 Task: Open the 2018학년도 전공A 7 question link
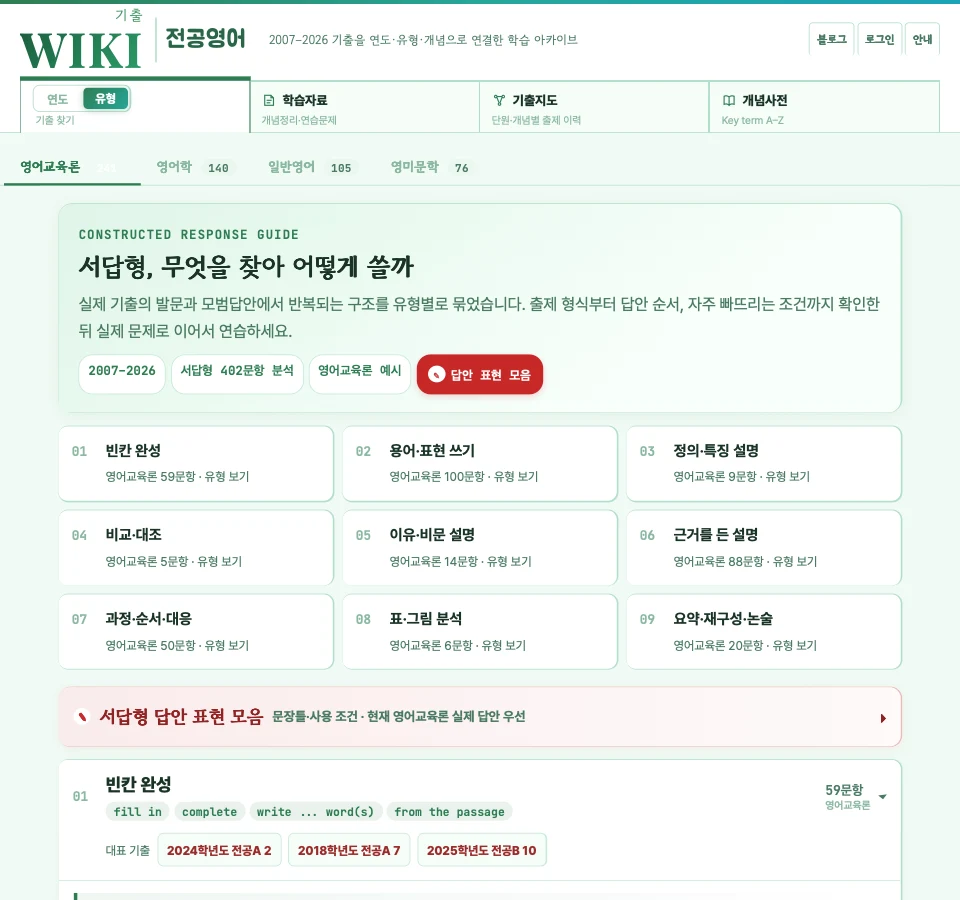pos(349,850)
